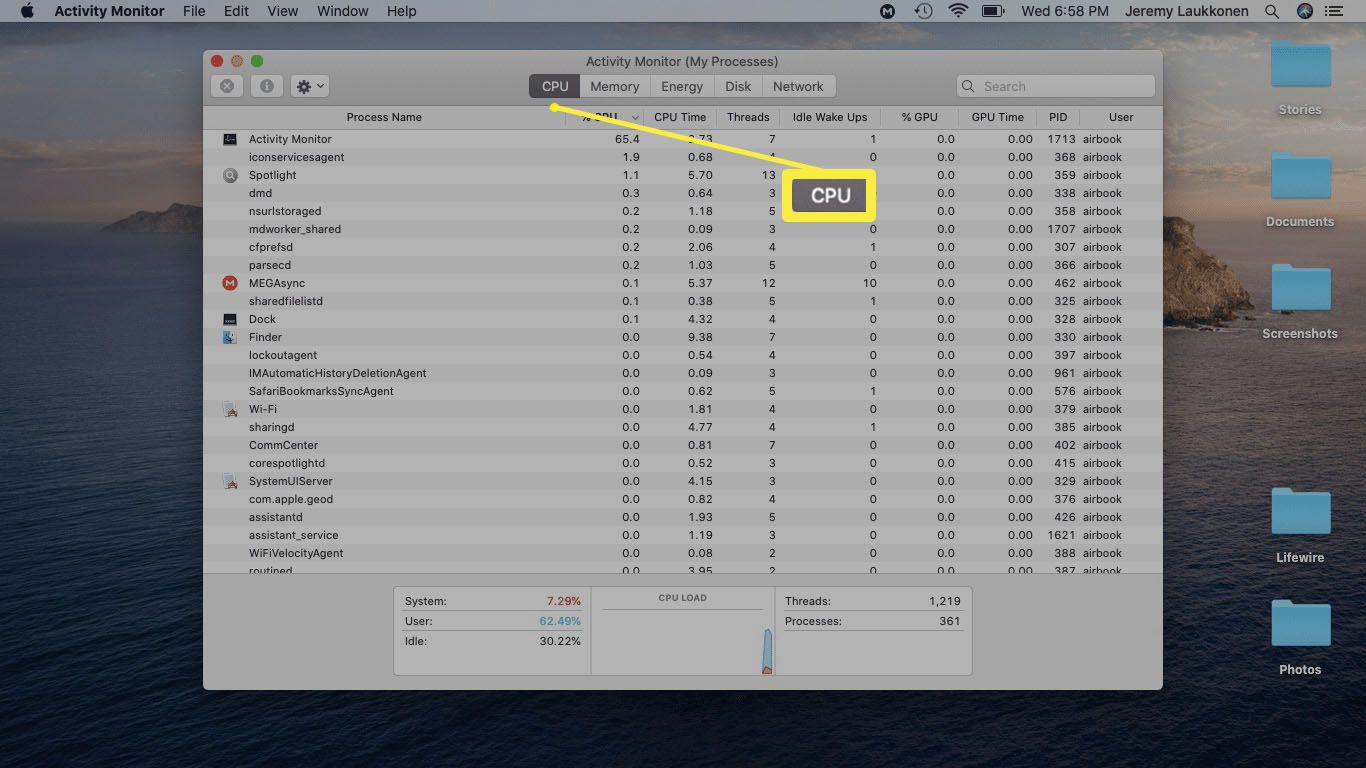
Task: Click the Finder process icon
Action: pos(230,337)
